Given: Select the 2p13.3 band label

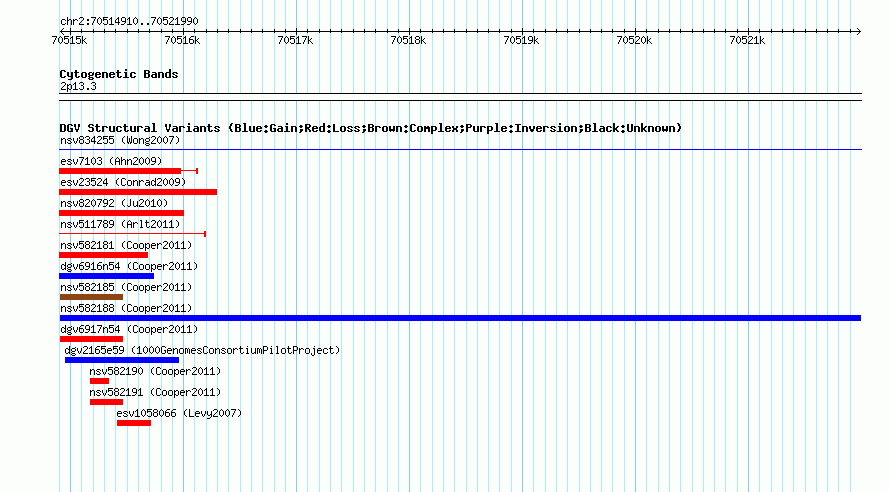Looking at the screenshot, I should tap(78, 86).
